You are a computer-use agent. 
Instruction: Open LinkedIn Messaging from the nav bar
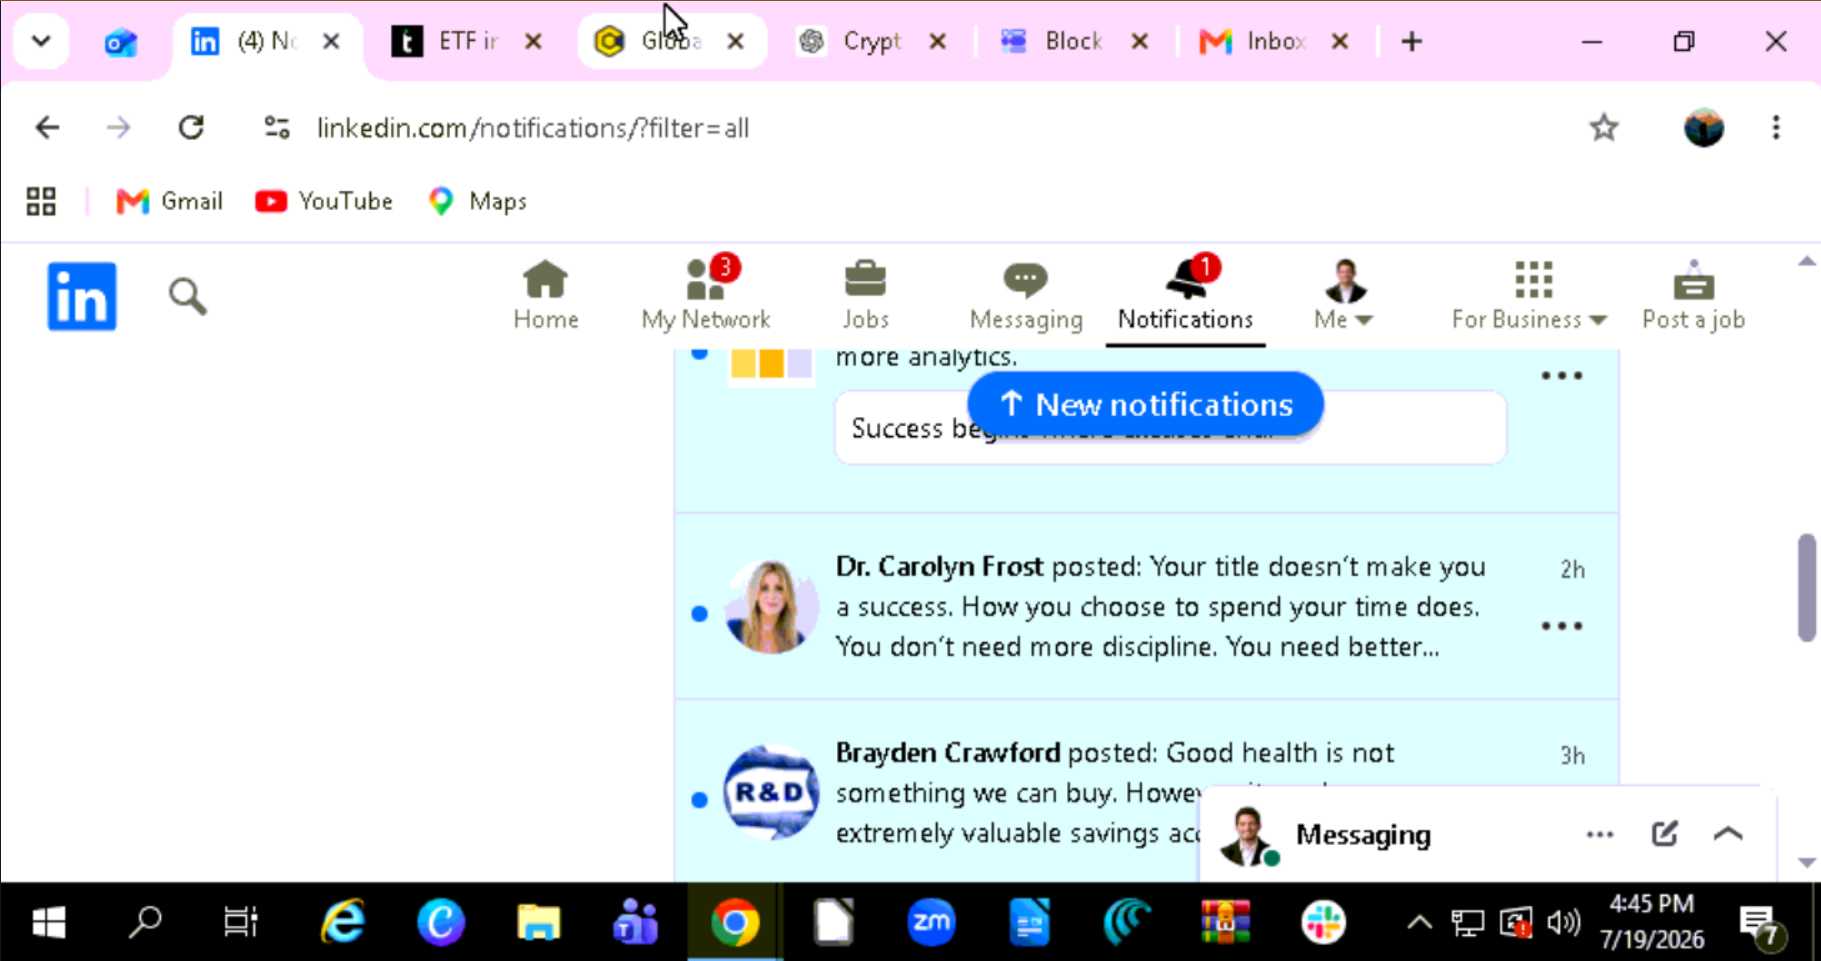click(1026, 295)
